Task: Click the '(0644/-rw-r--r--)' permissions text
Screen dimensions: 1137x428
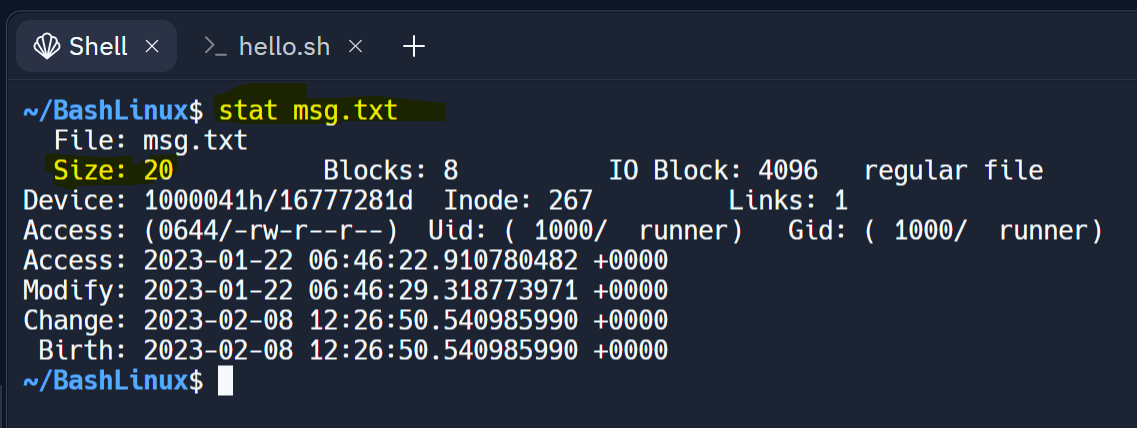Action: click(x=270, y=231)
